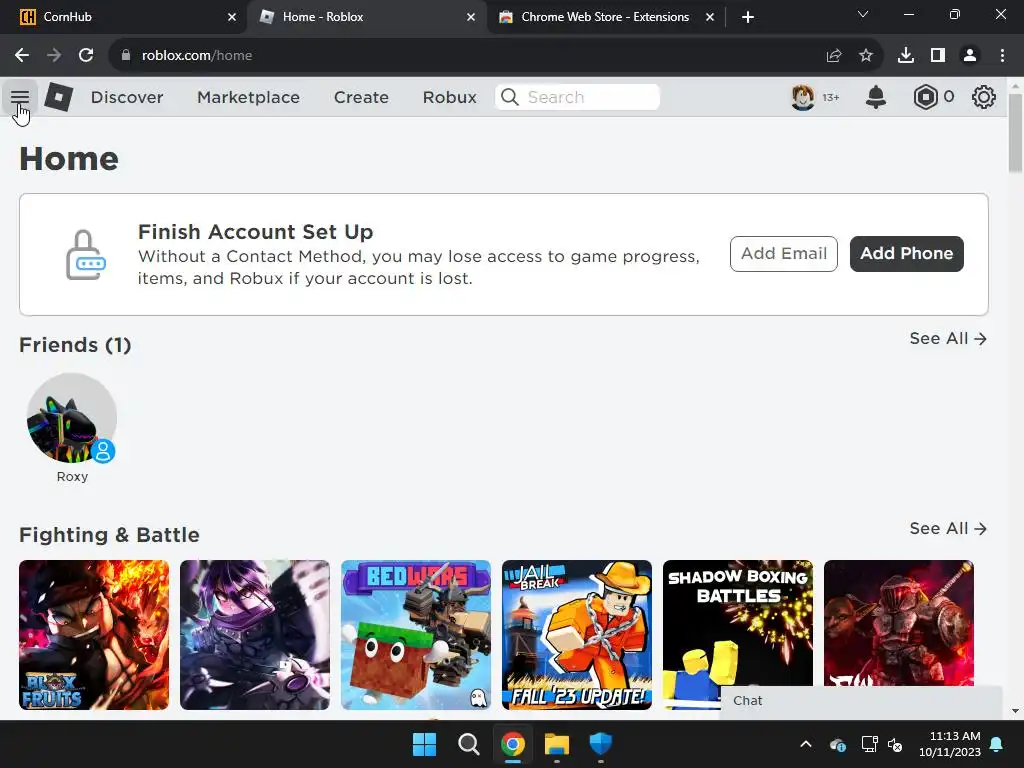Open Windows taskbar search

469,744
